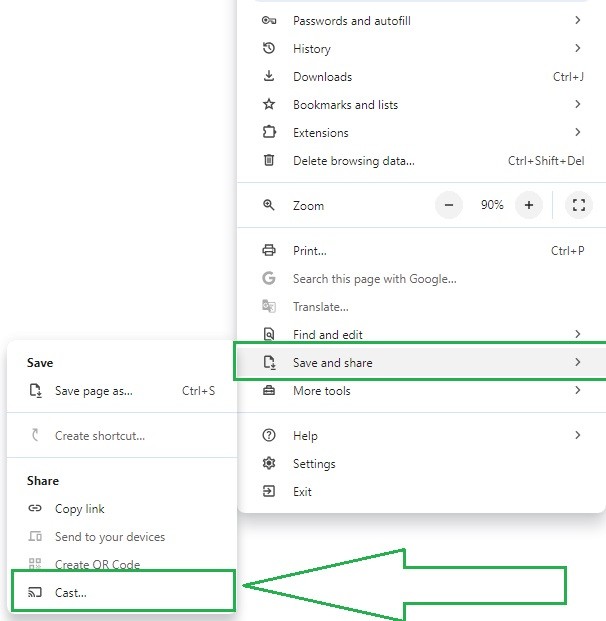Expand the Help submenu arrow
606x621 pixels.
click(x=578, y=435)
